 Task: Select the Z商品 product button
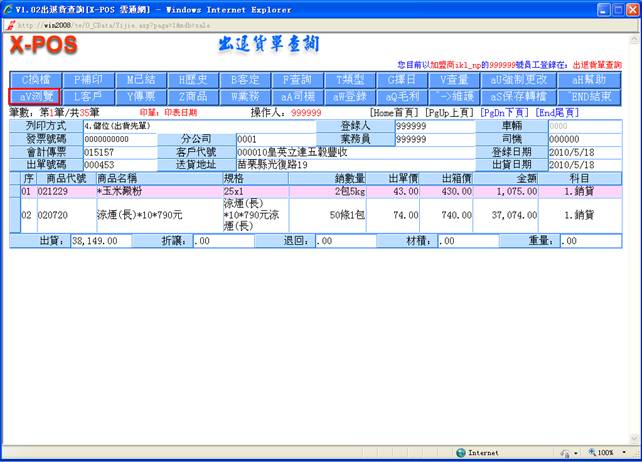coord(193,97)
